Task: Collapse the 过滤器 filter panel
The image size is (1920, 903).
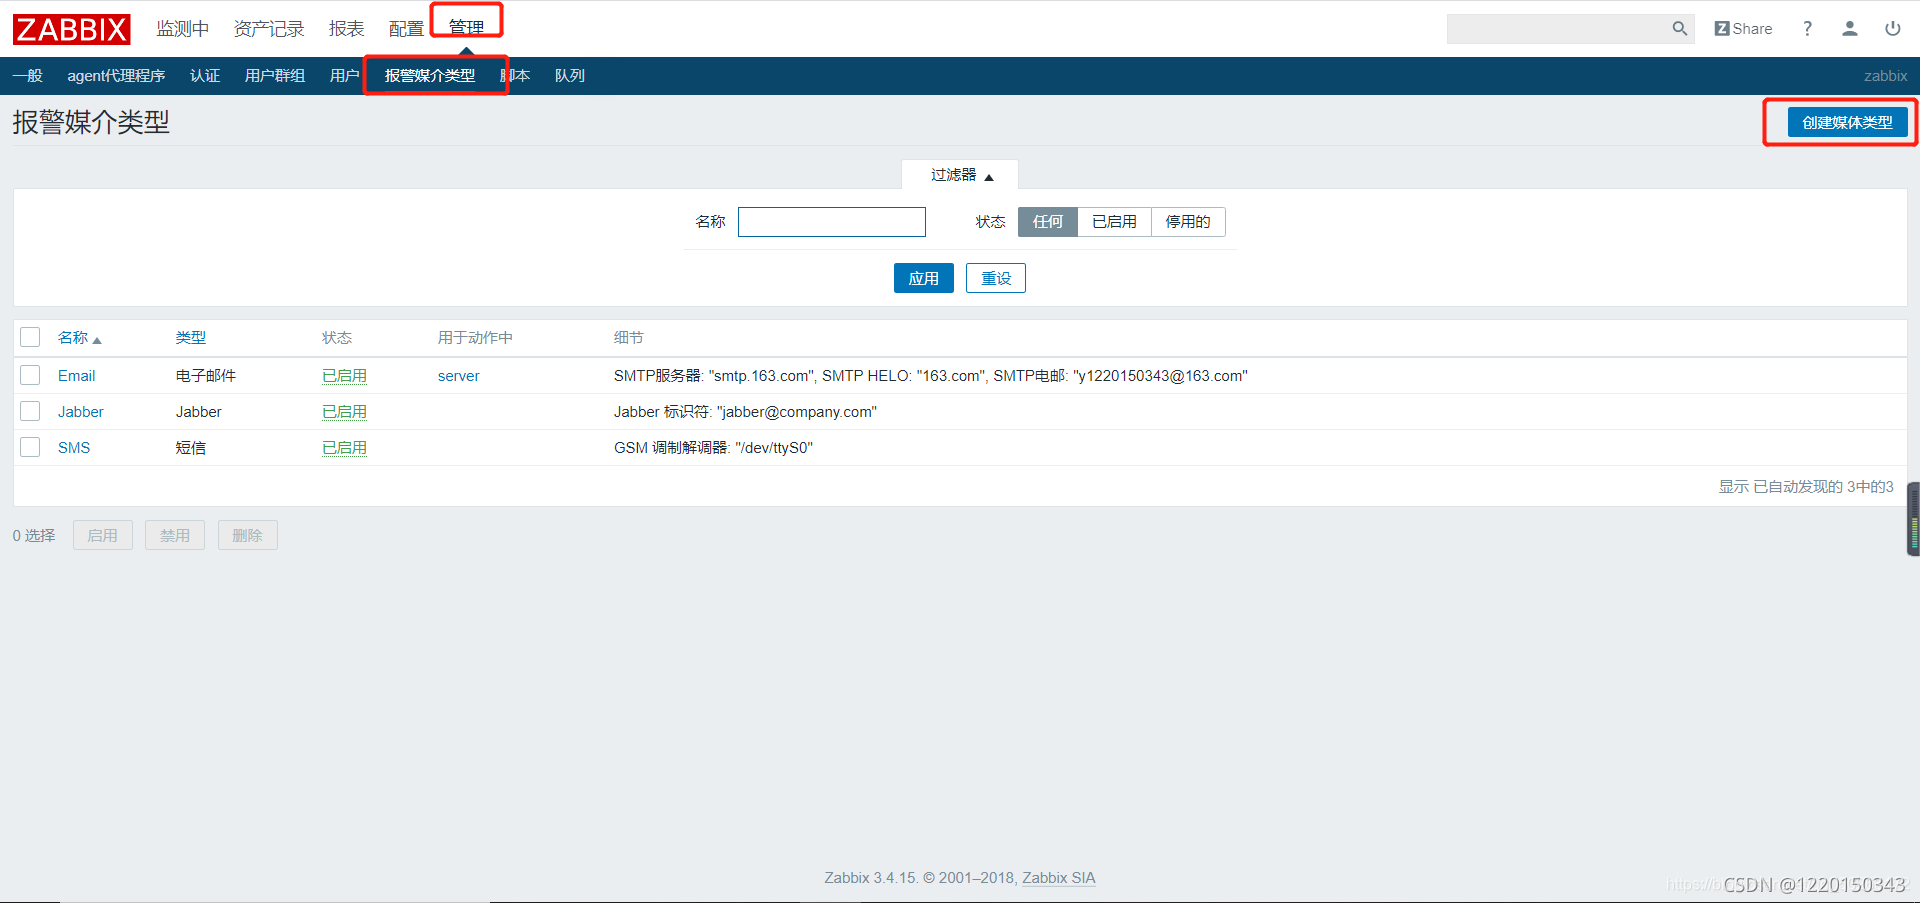Action: point(961,175)
